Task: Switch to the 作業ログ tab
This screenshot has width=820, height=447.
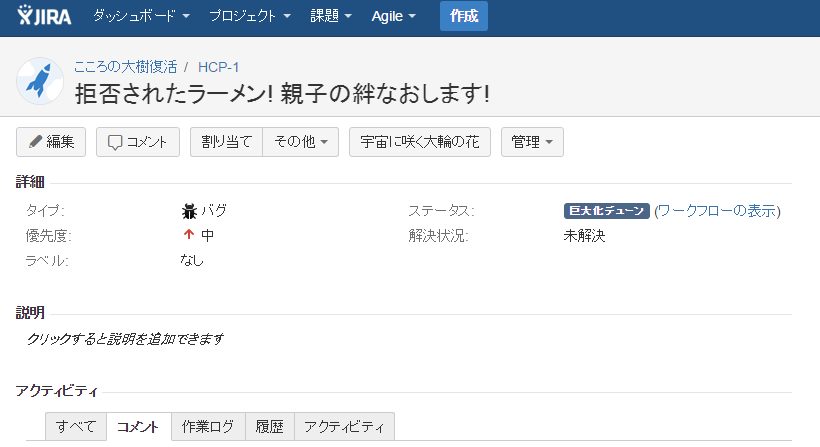Action: point(208,427)
